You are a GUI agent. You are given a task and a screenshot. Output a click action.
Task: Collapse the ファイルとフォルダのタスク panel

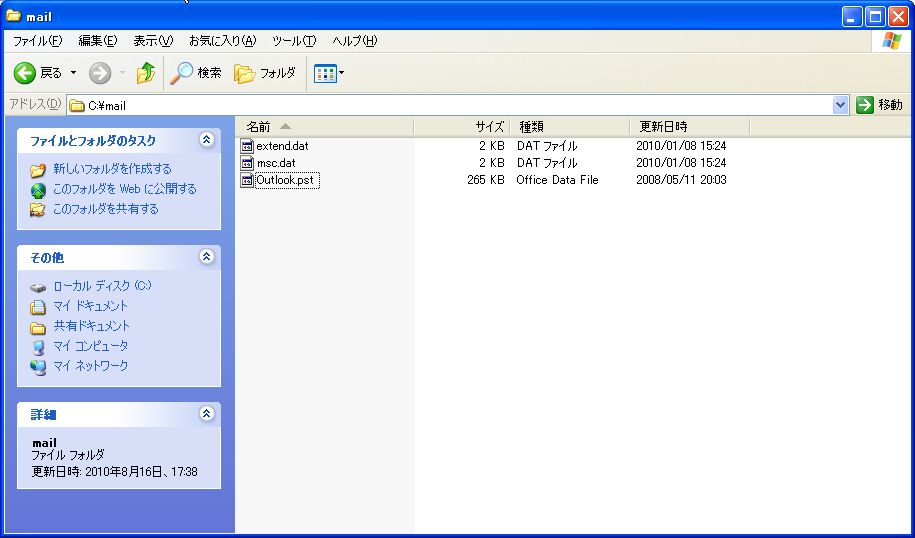206,140
